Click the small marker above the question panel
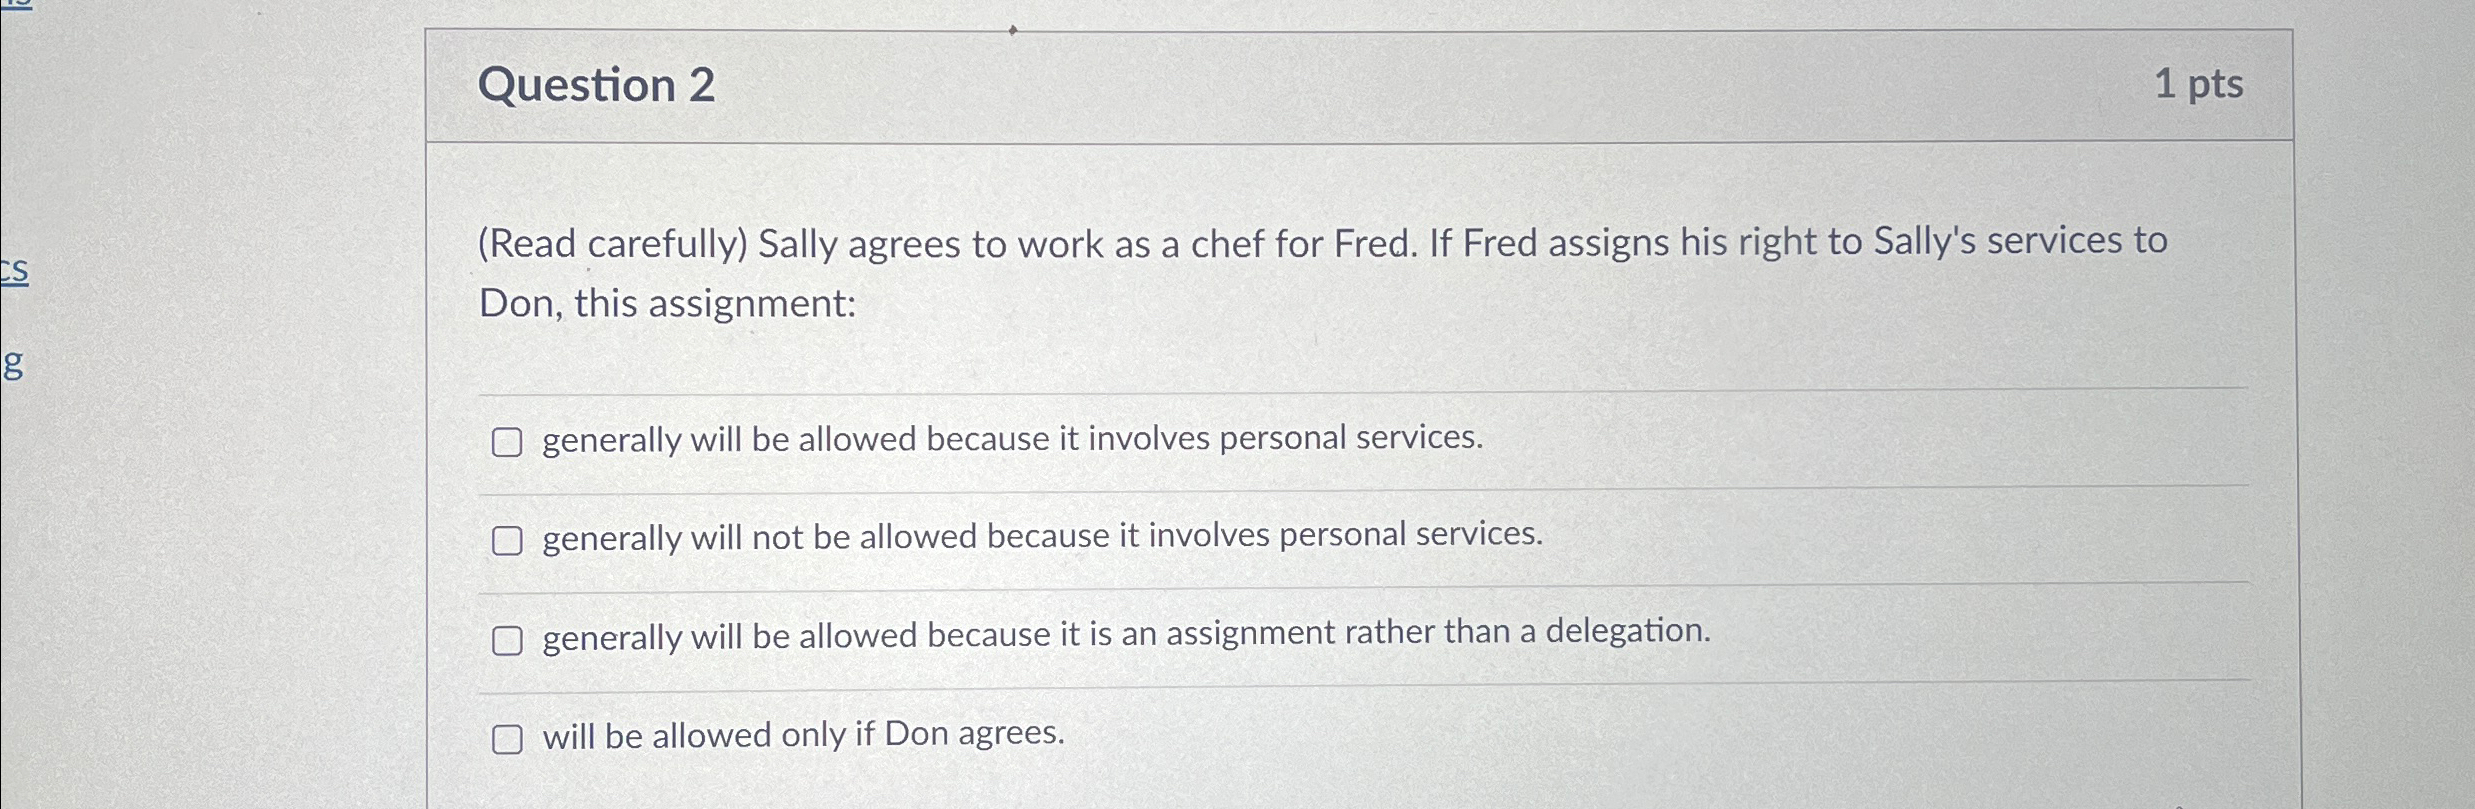The image size is (2475, 809). [1014, 29]
